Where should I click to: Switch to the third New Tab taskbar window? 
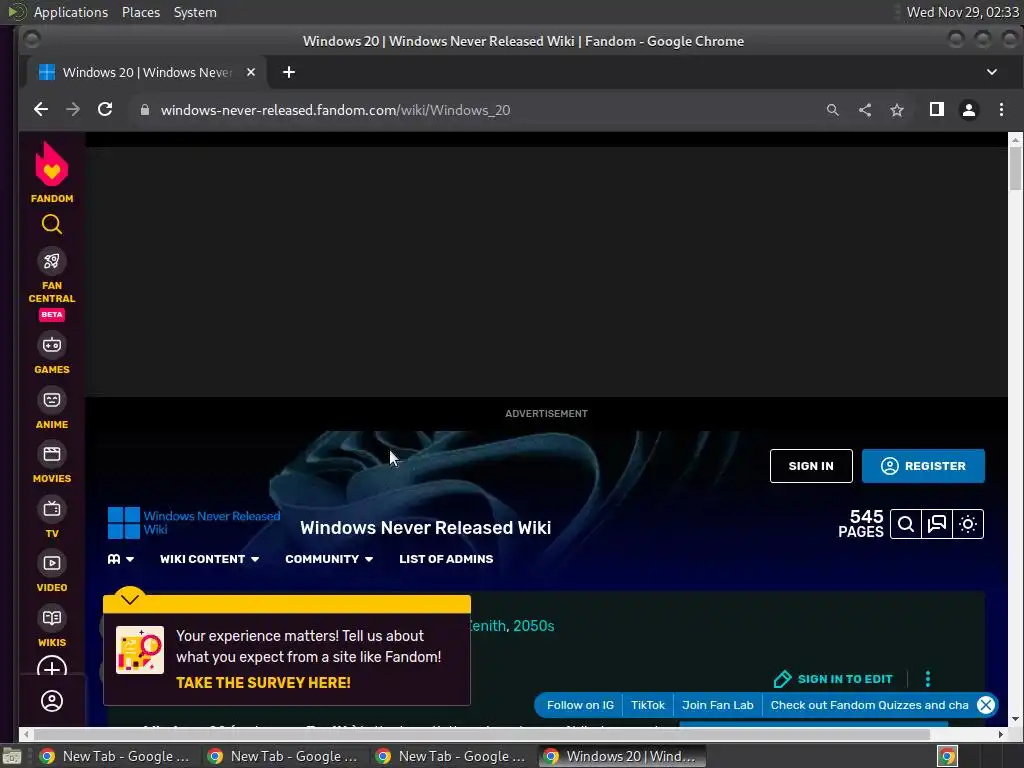point(451,756)
